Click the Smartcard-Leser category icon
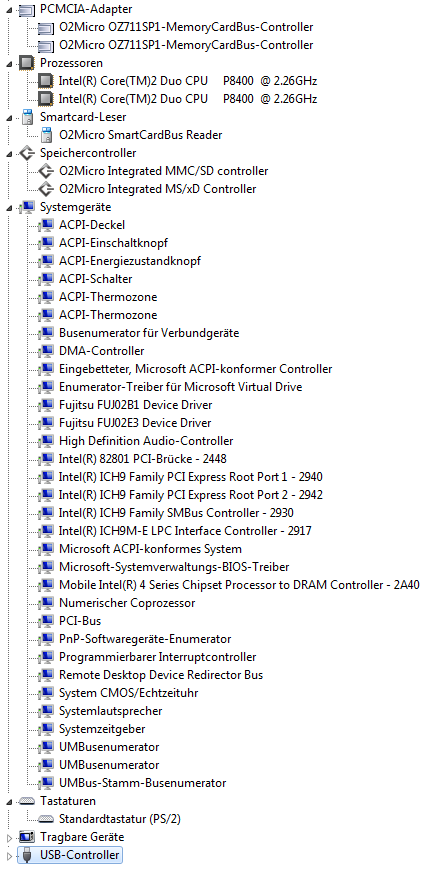Viewport: 441px width, 874px height. 27,117
